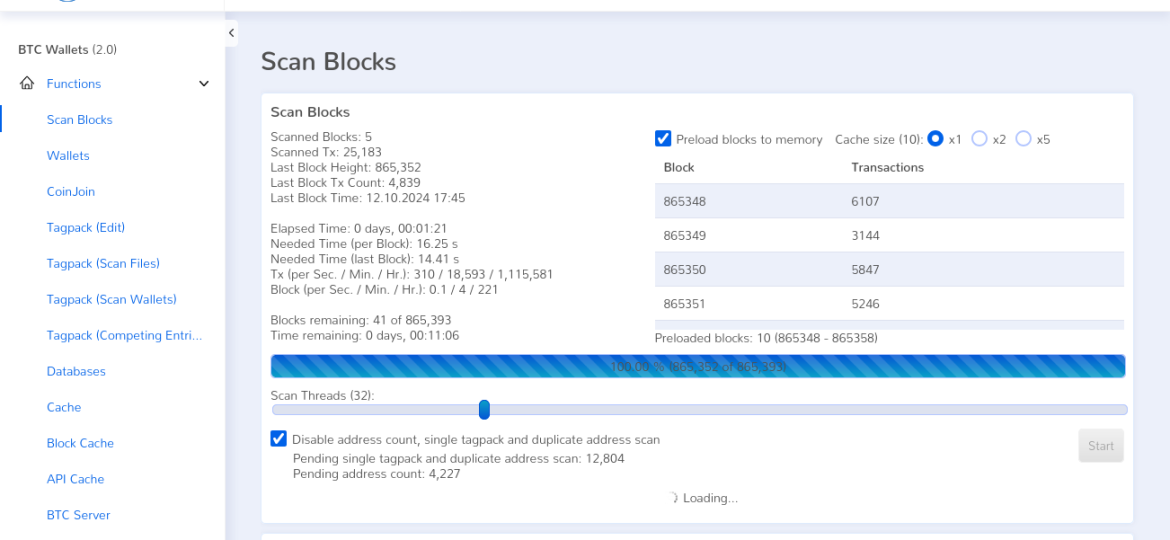The width and height of the screenshot is (1170, 540).
Task: Toggle Preload blocks to memory checkbox
Action: tap(663, 139)
